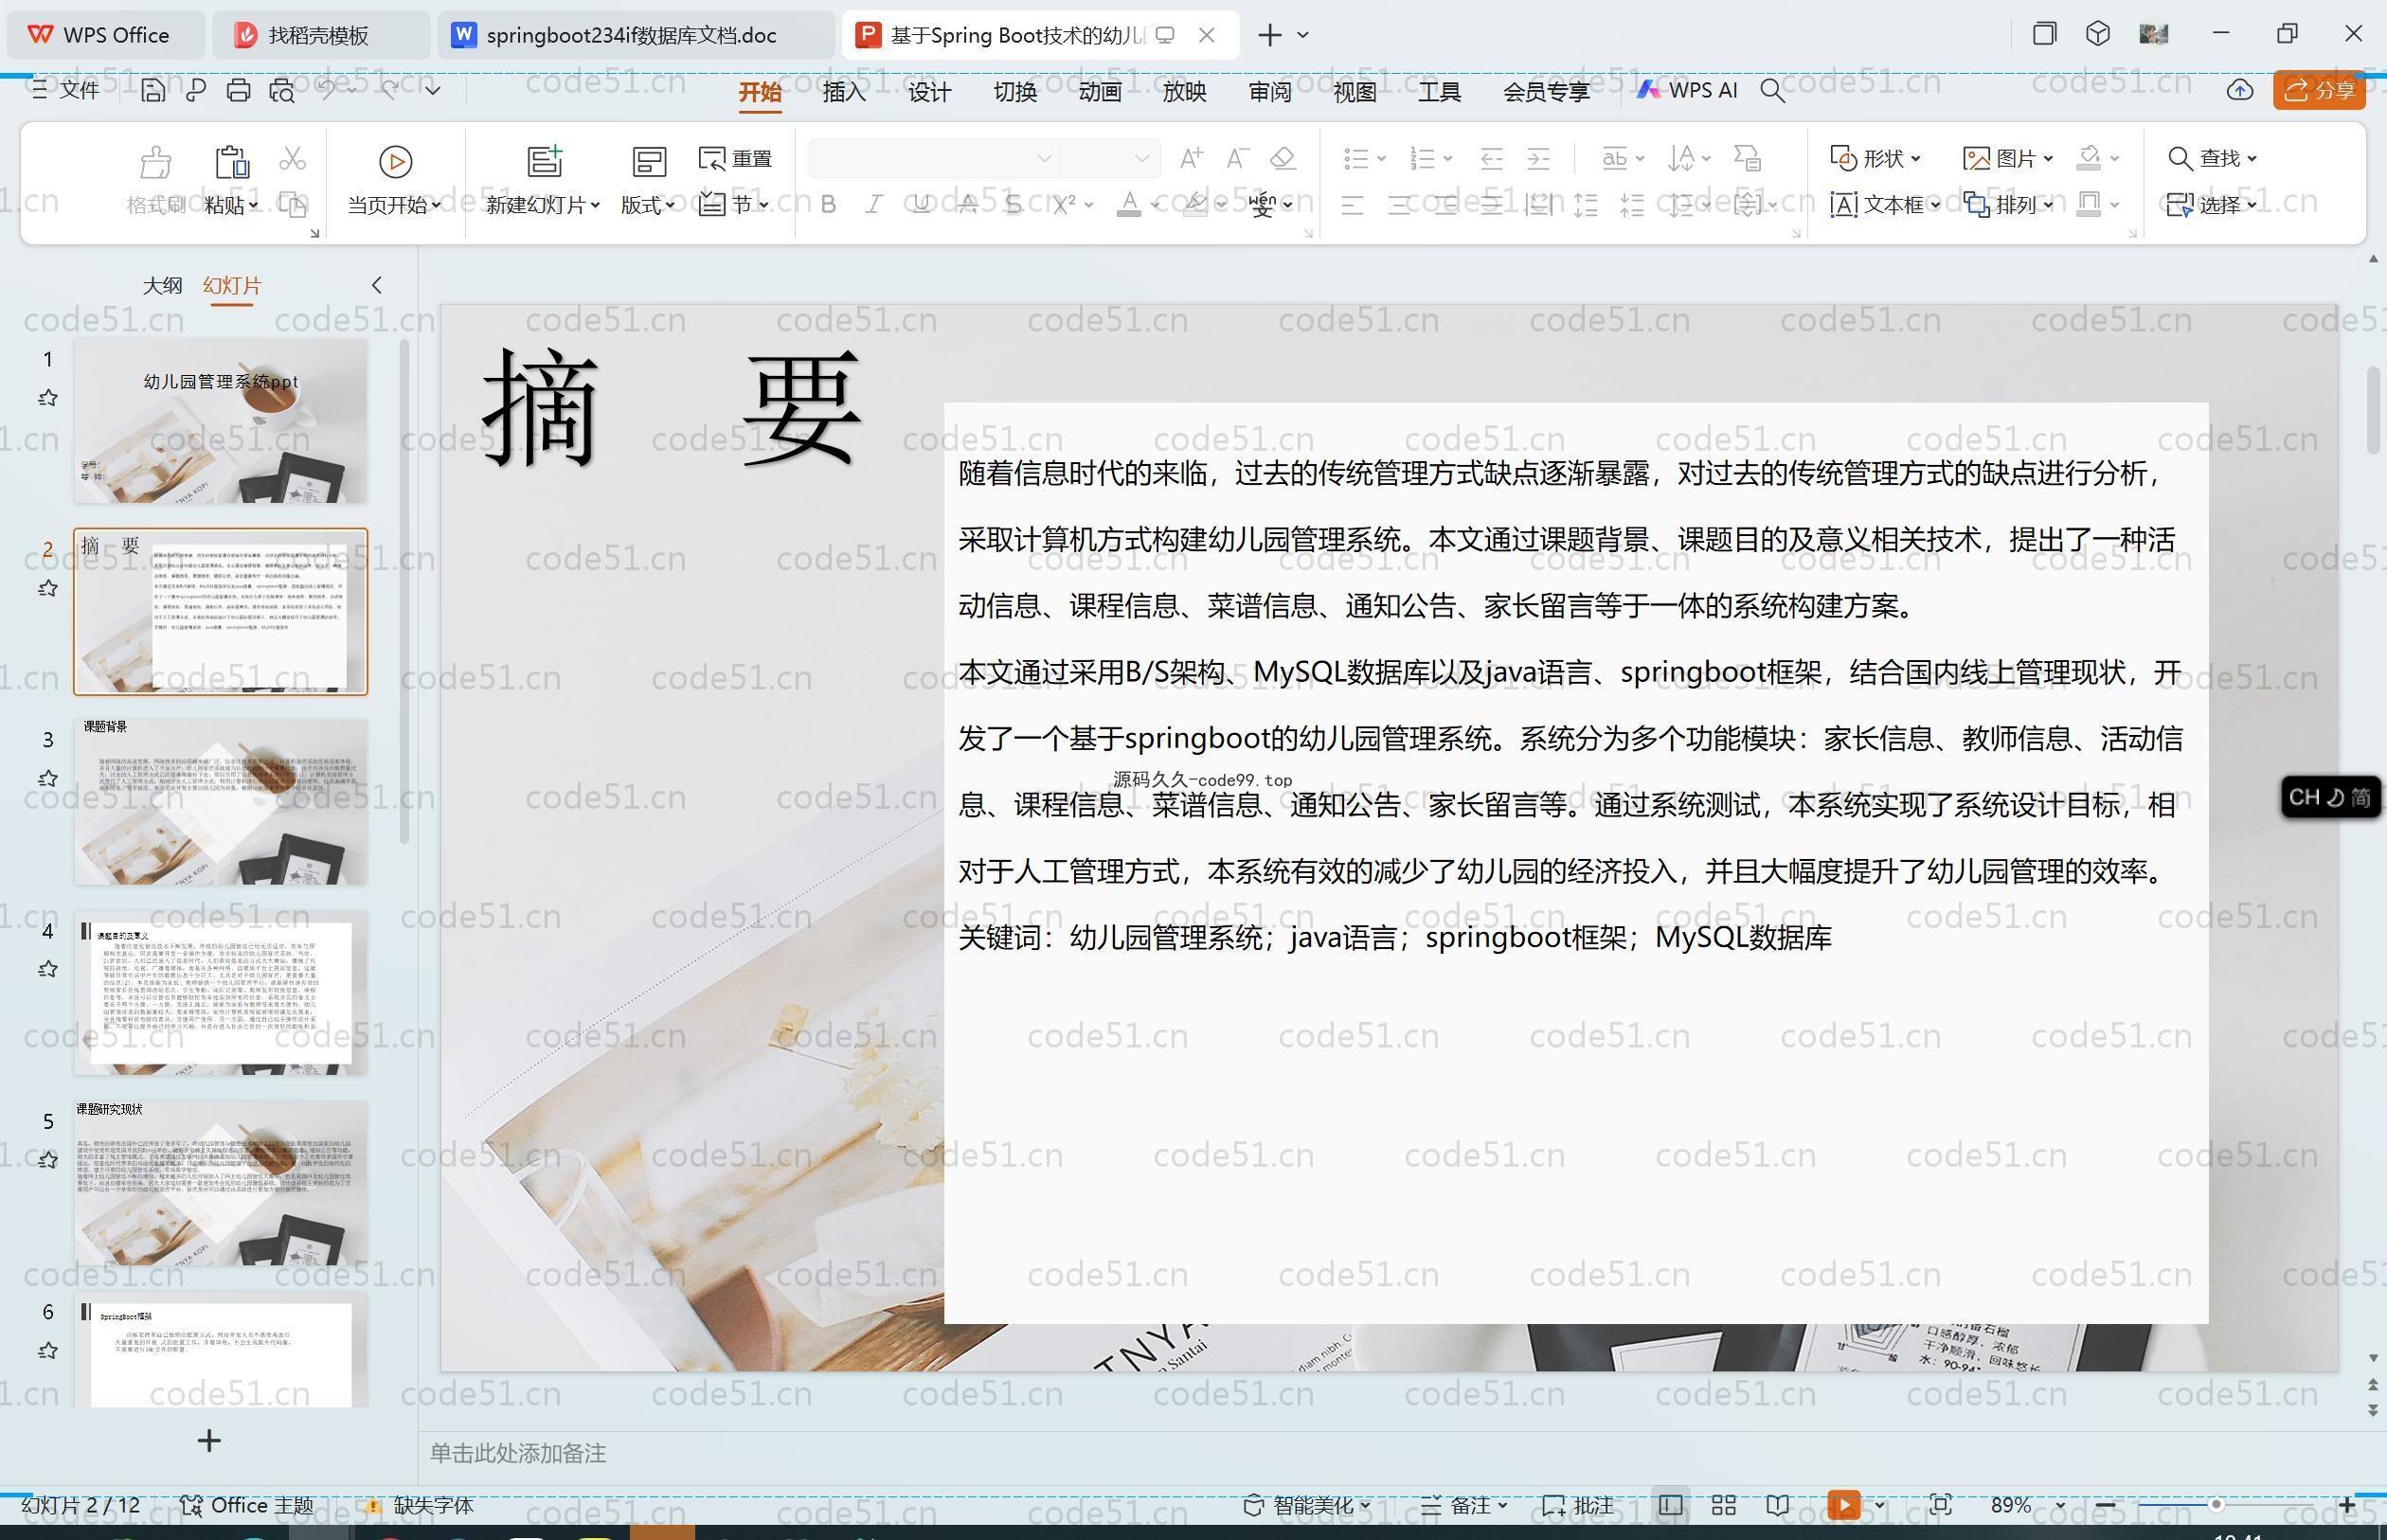Viewport: 2387px width, 1540px height.
Task: Click Missing Fonts (缺失字体) in status bar
Action: click(419, 1505)
